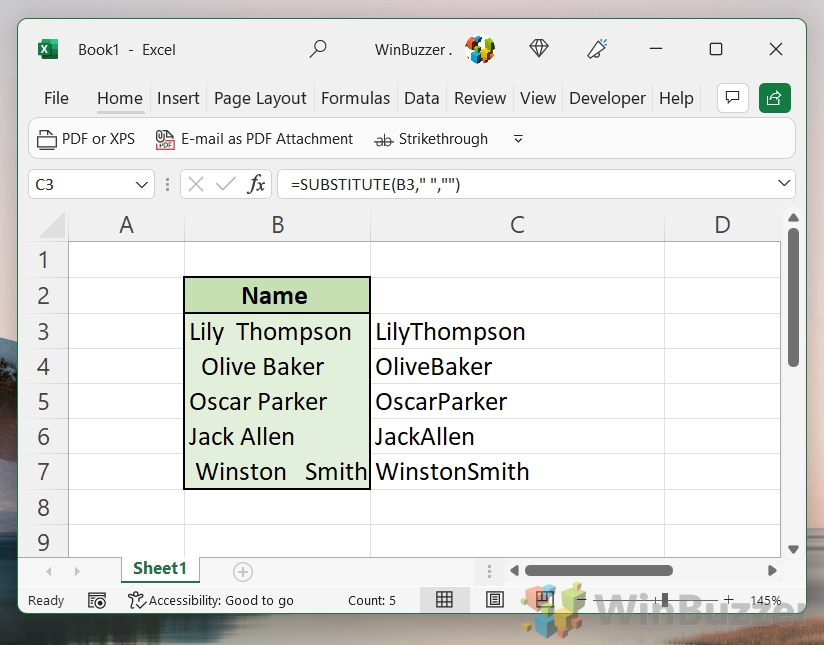
Task: Select cell showing OscarParker
Action: point(518,402)
